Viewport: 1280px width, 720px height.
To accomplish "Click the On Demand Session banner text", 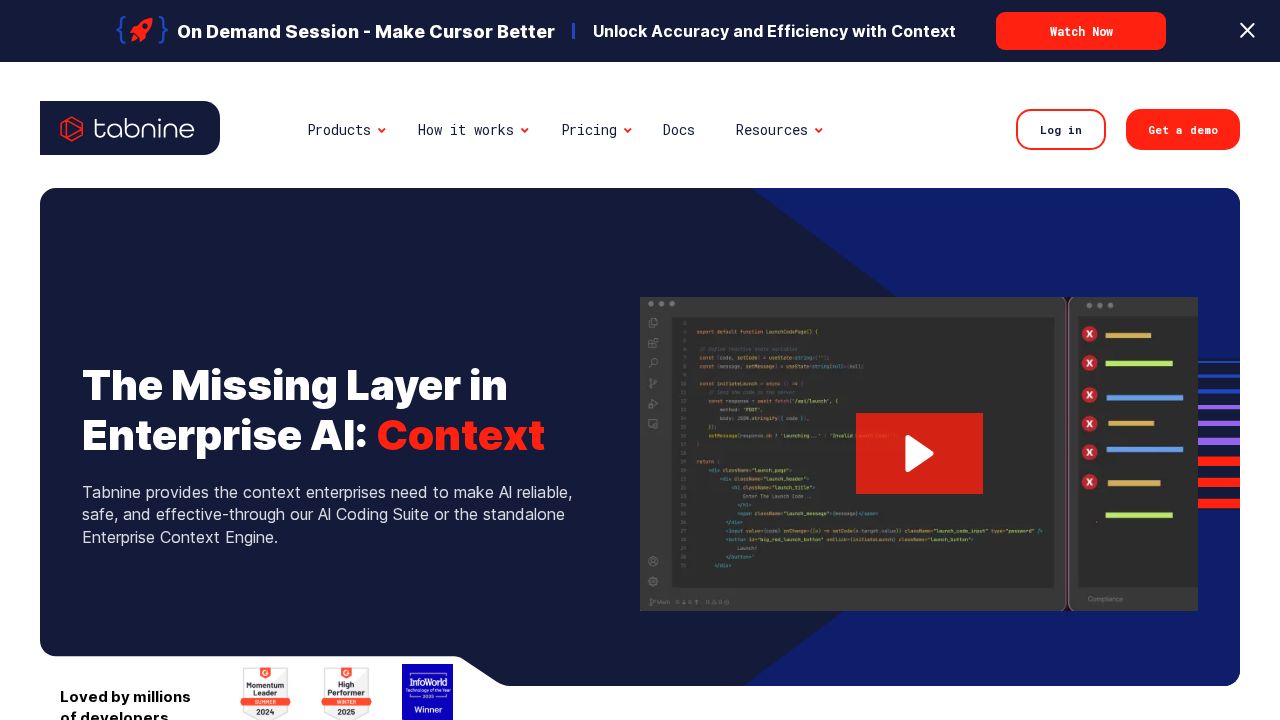I will point(366,31).
